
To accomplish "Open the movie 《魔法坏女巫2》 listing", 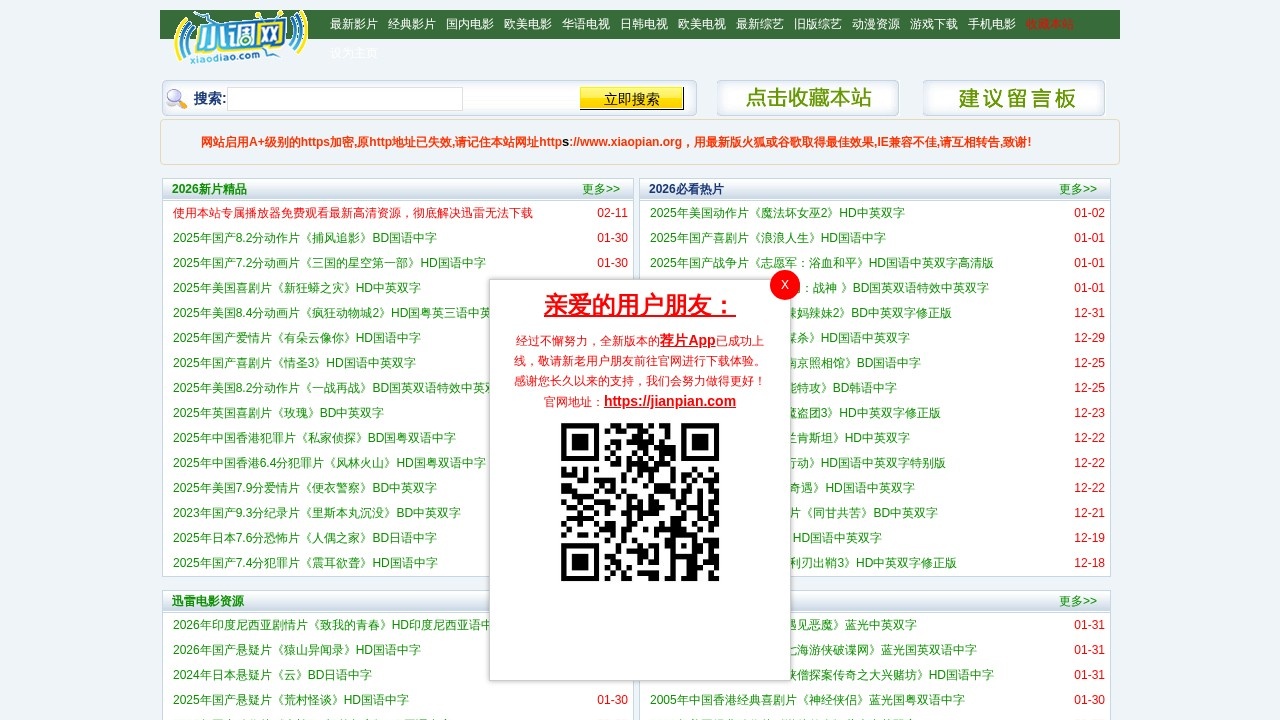I will pos(777,212).
